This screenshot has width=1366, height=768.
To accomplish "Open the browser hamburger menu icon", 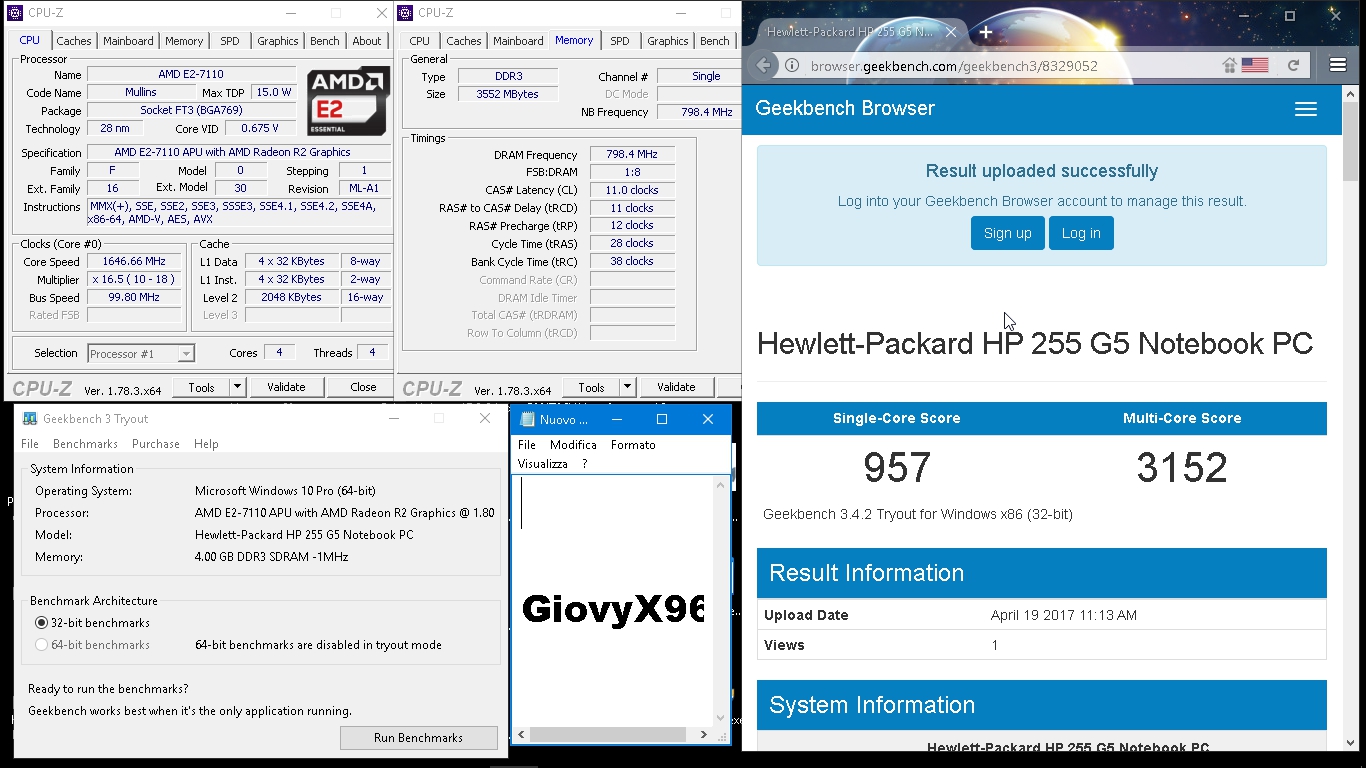I will coord(1338,65).
